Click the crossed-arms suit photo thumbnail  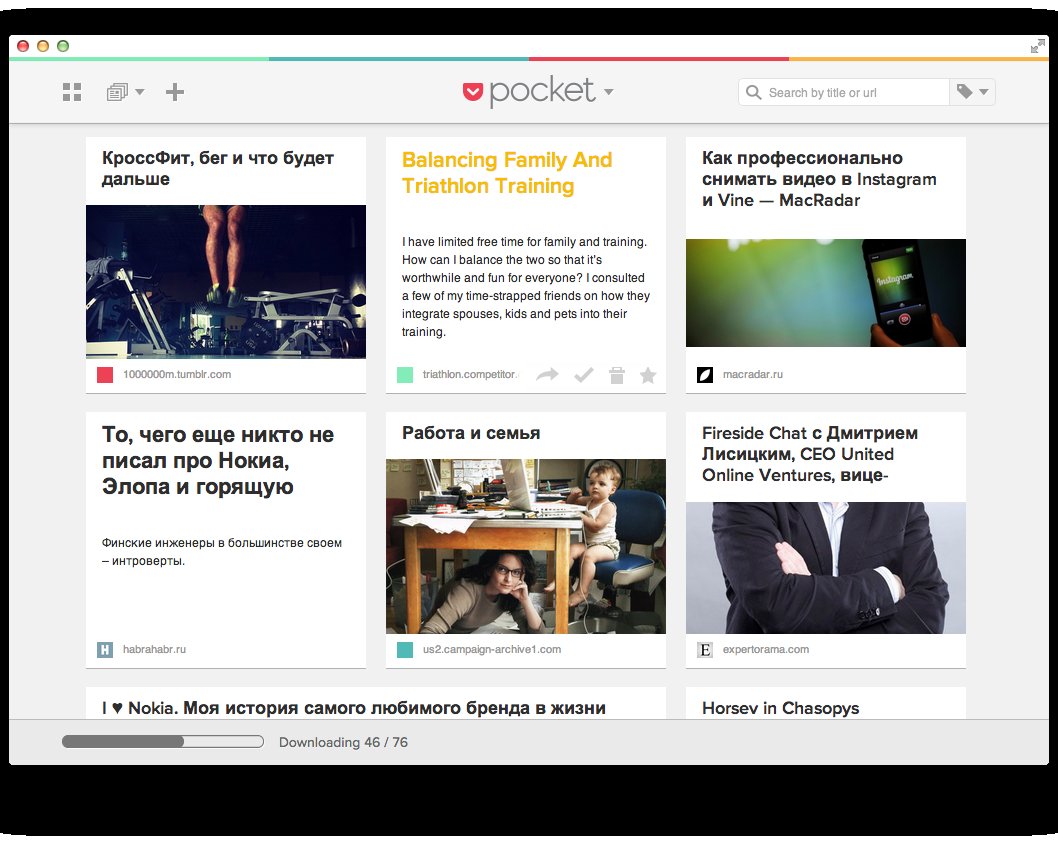(x=826, y=568)
